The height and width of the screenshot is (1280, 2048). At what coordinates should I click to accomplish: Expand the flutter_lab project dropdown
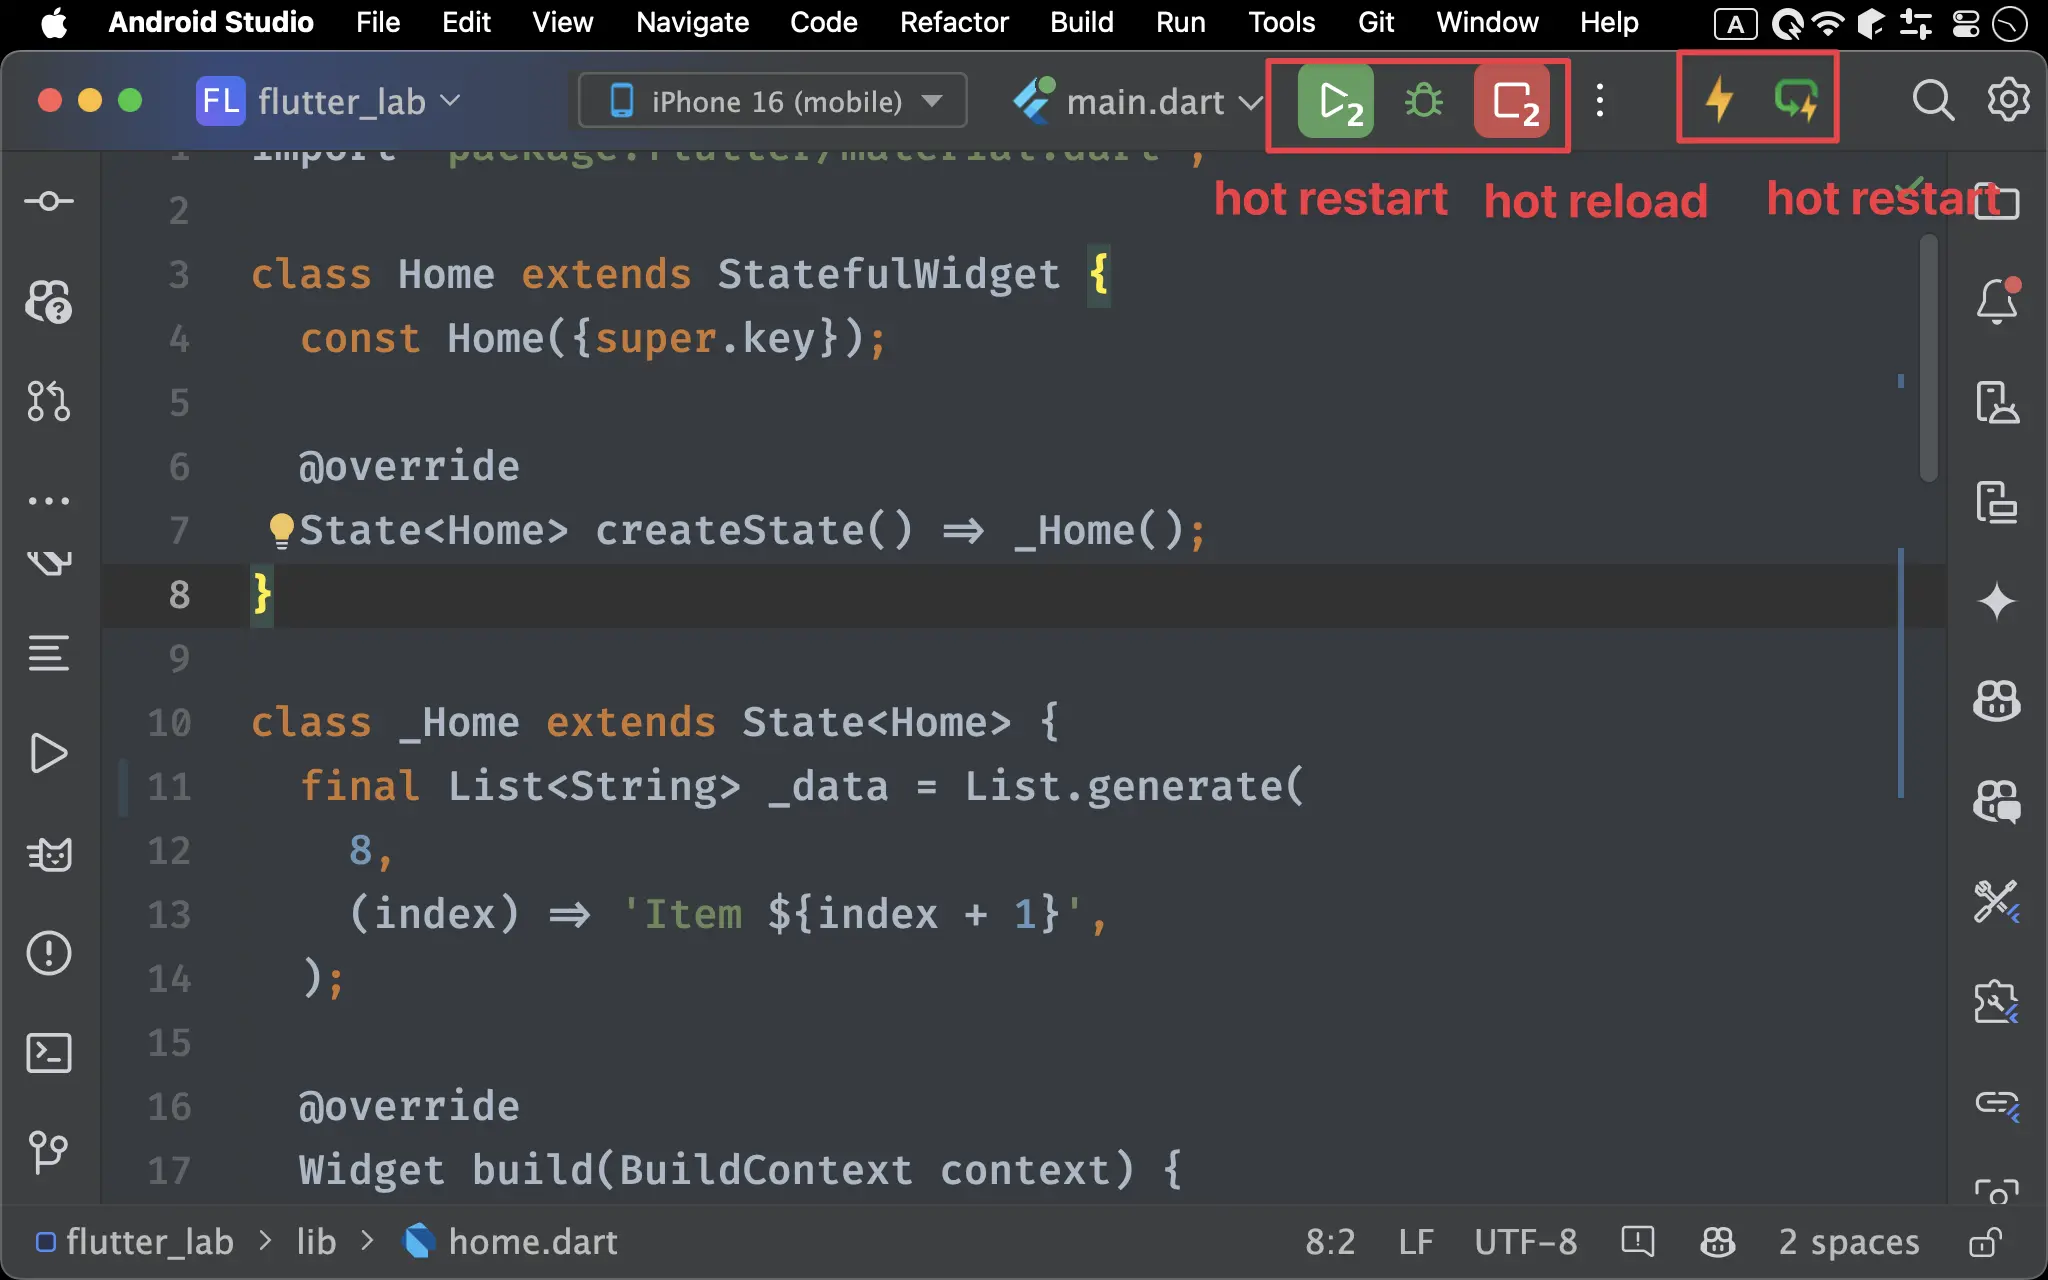329,101
